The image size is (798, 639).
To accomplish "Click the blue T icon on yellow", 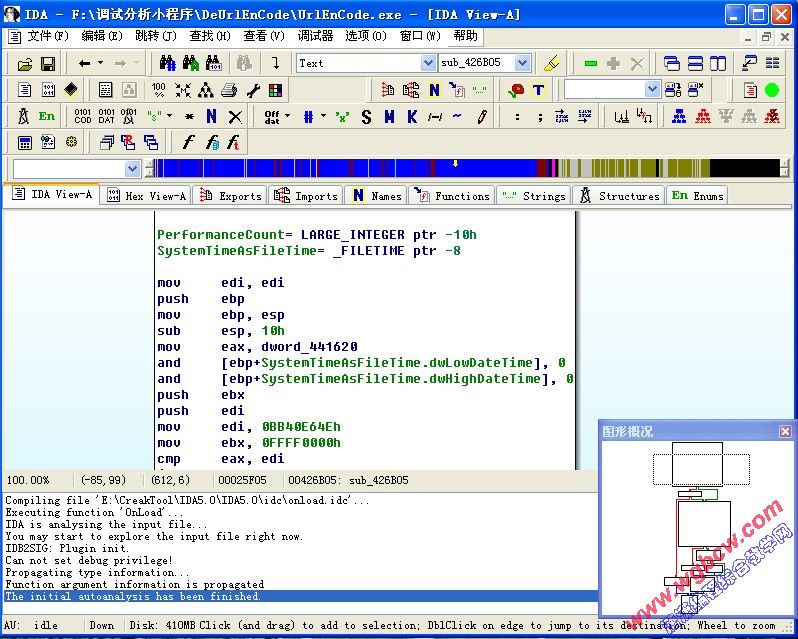I will 538,91.
